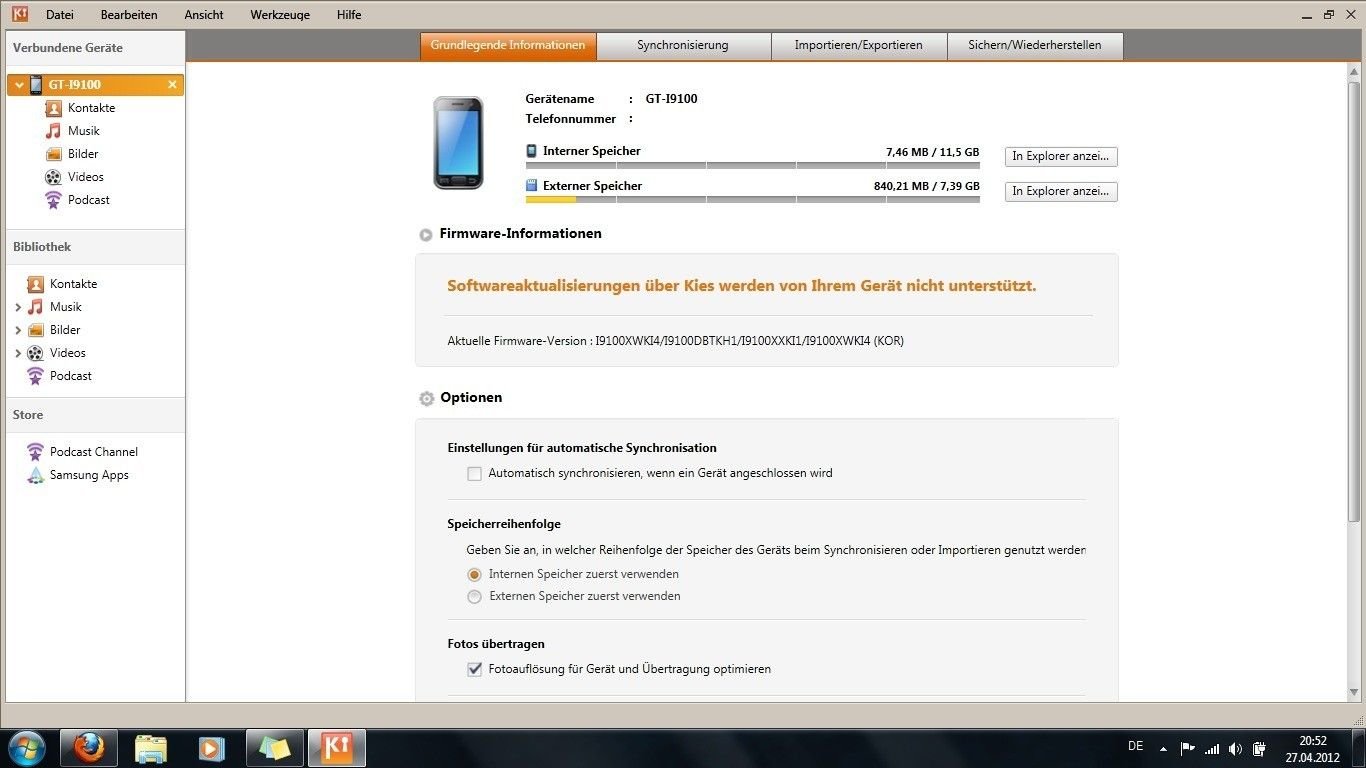Click Action Center flag tray icon

pyautogui.click(x=1188, y=748)
